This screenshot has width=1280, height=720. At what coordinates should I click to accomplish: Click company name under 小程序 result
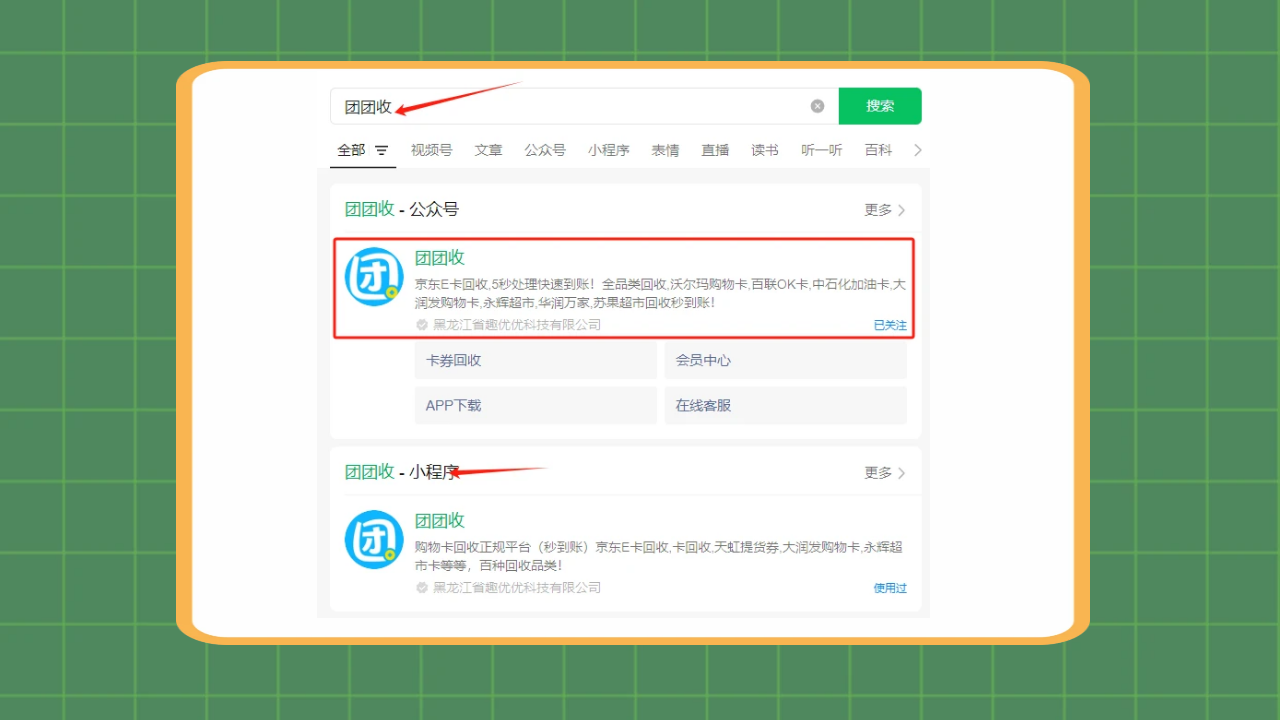click(x=517, y=588)
